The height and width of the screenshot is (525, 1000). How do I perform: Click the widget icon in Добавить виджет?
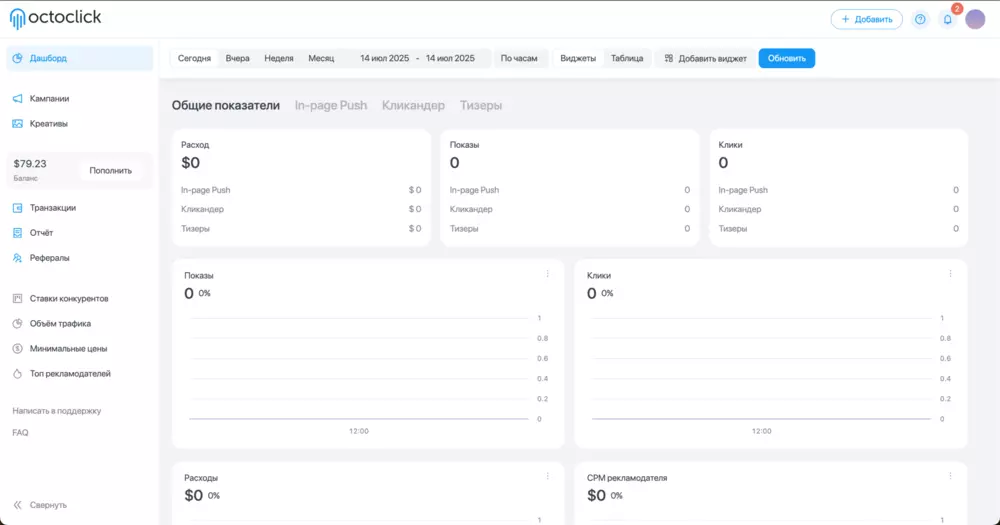click(668, 58)
